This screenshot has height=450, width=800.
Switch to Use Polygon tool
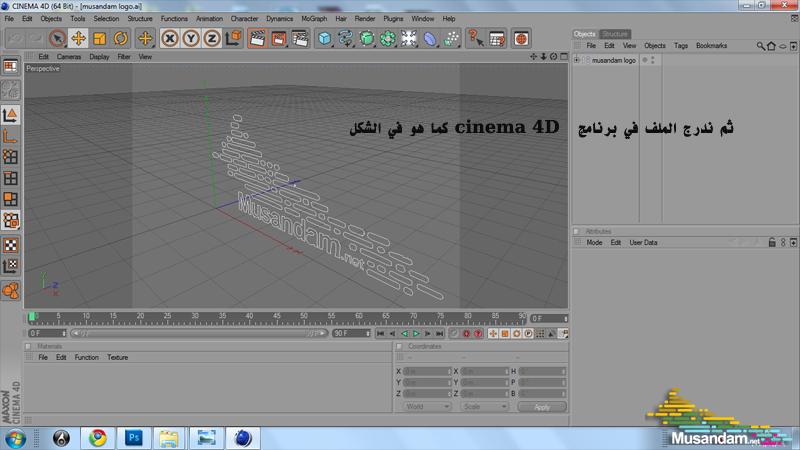click(11, 199)
